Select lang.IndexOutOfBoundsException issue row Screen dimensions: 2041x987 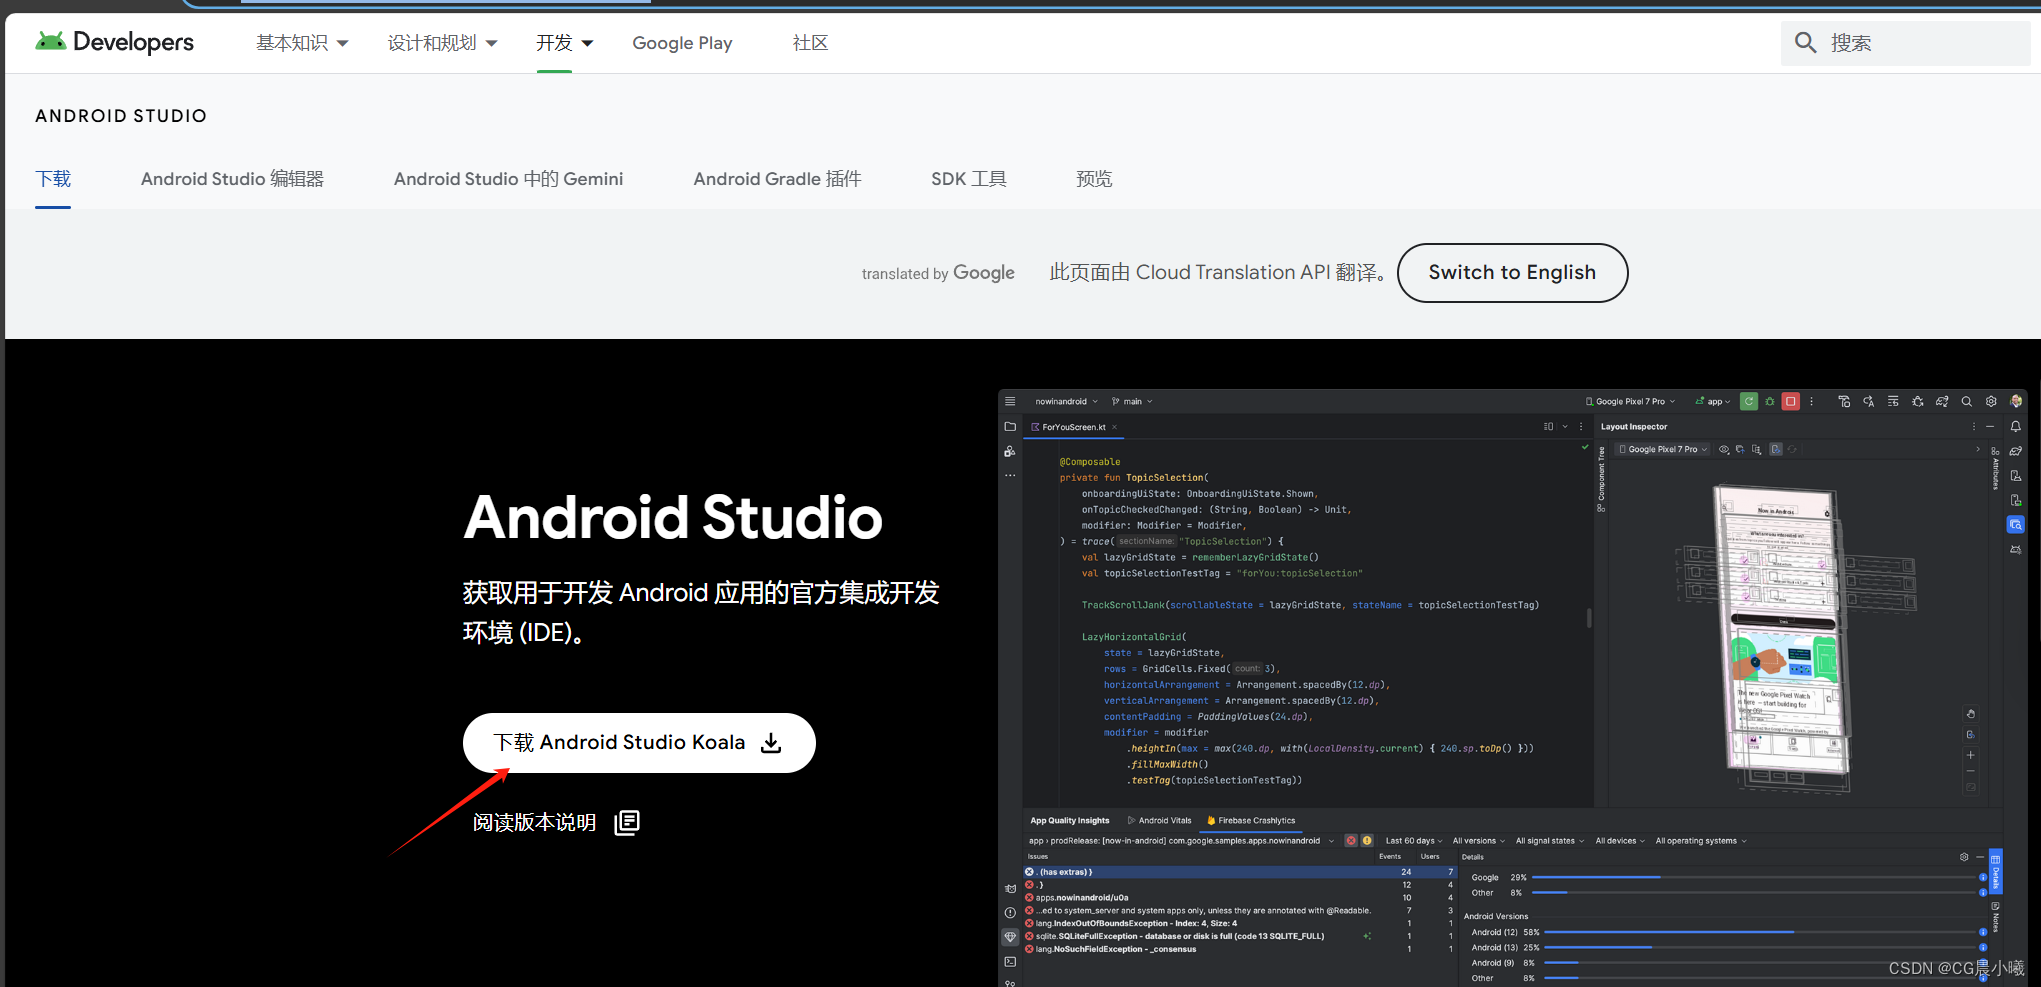tap(1240, 923)
